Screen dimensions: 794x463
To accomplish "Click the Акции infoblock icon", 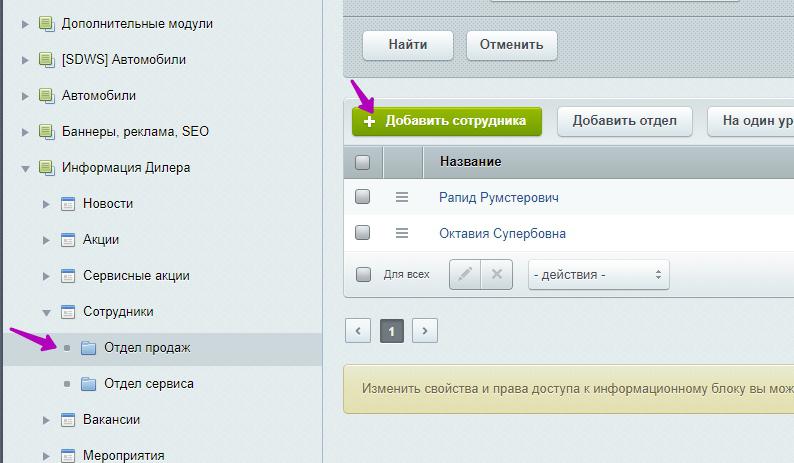I will tap(68, 240).
